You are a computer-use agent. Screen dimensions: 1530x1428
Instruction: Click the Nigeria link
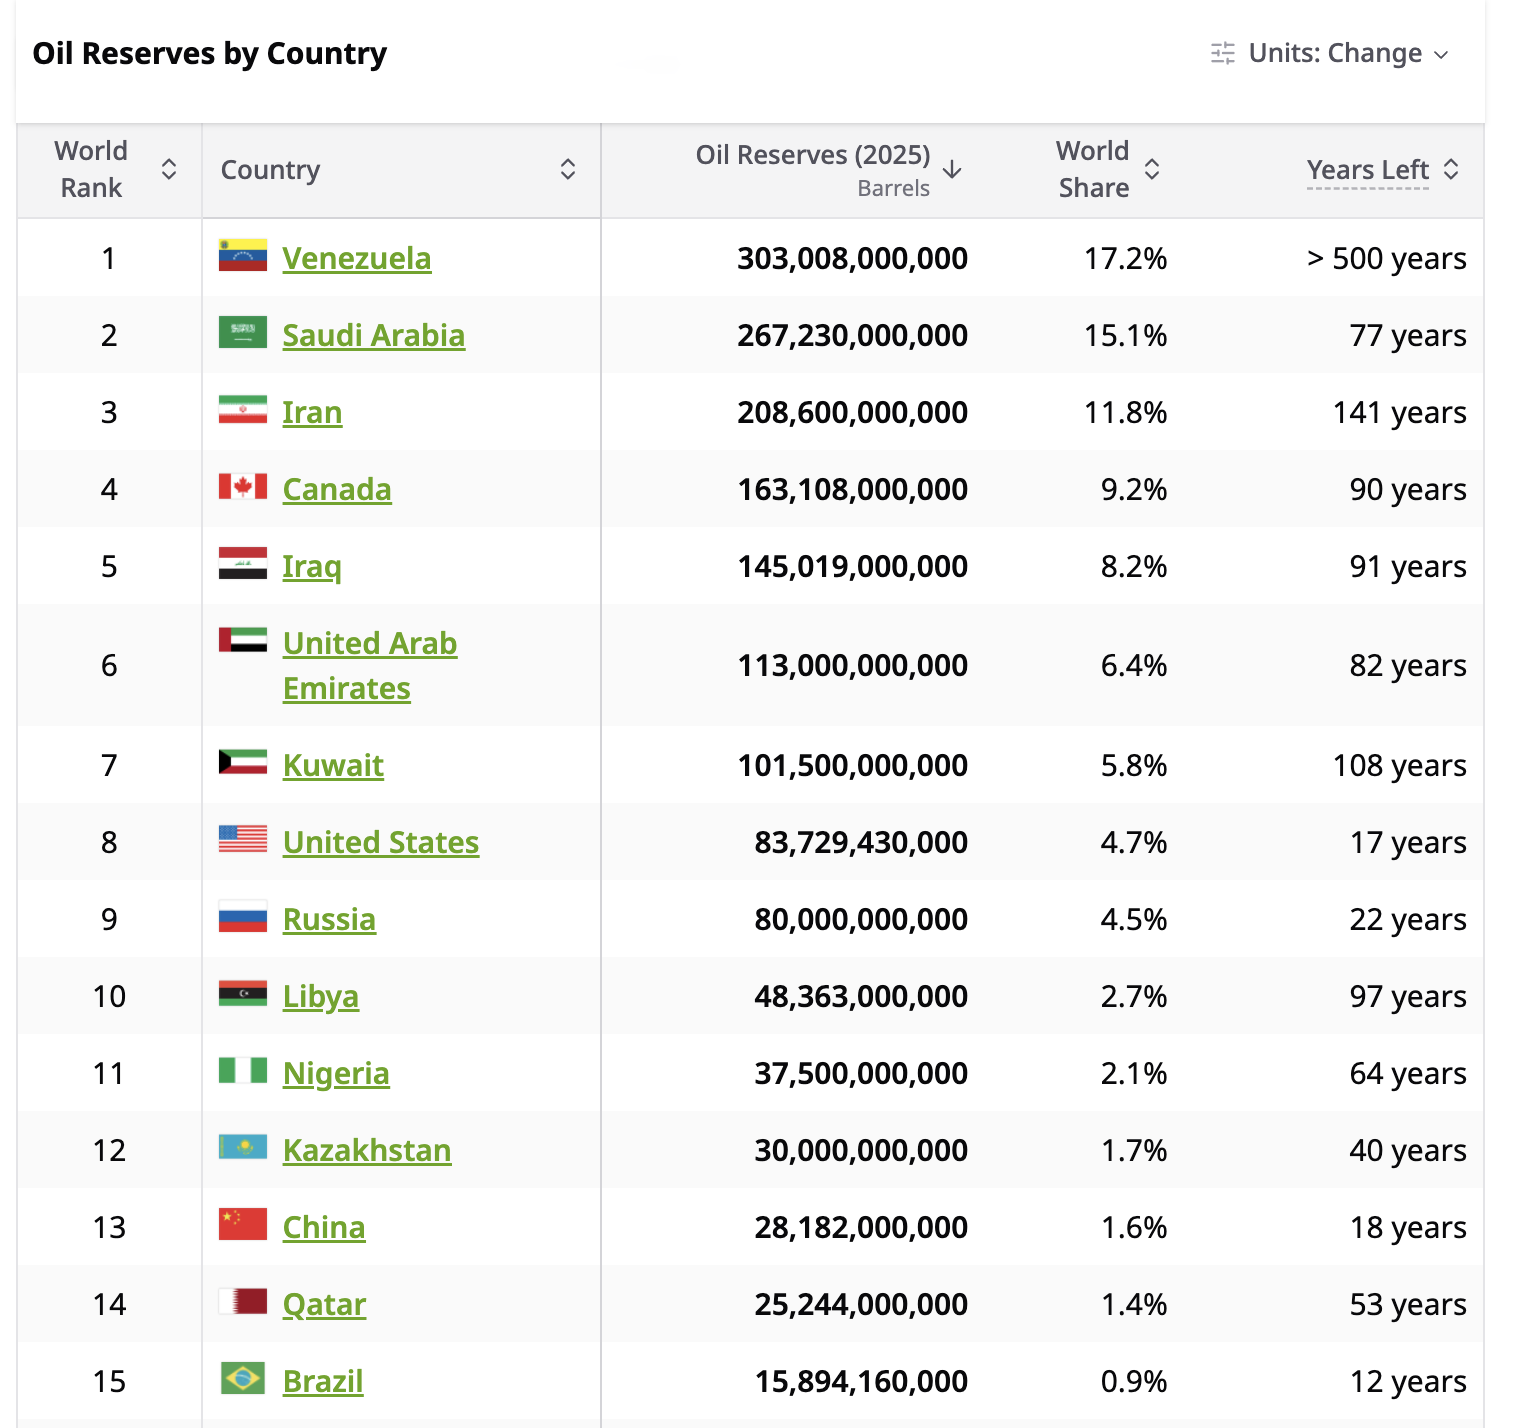pos(336,1073)
